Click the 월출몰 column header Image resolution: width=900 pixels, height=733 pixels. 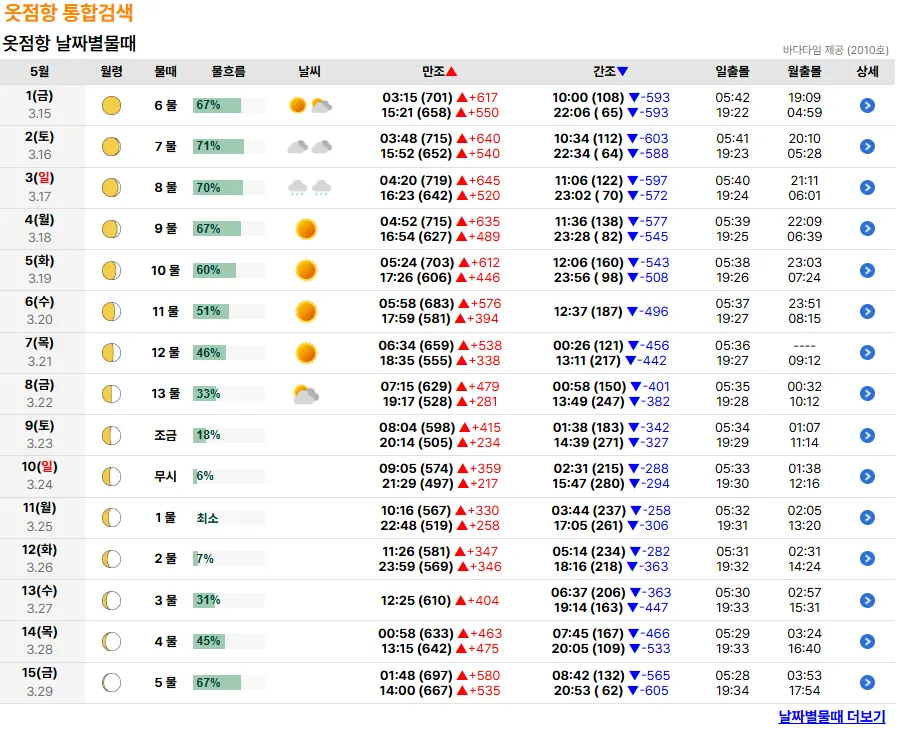point(804,71)
